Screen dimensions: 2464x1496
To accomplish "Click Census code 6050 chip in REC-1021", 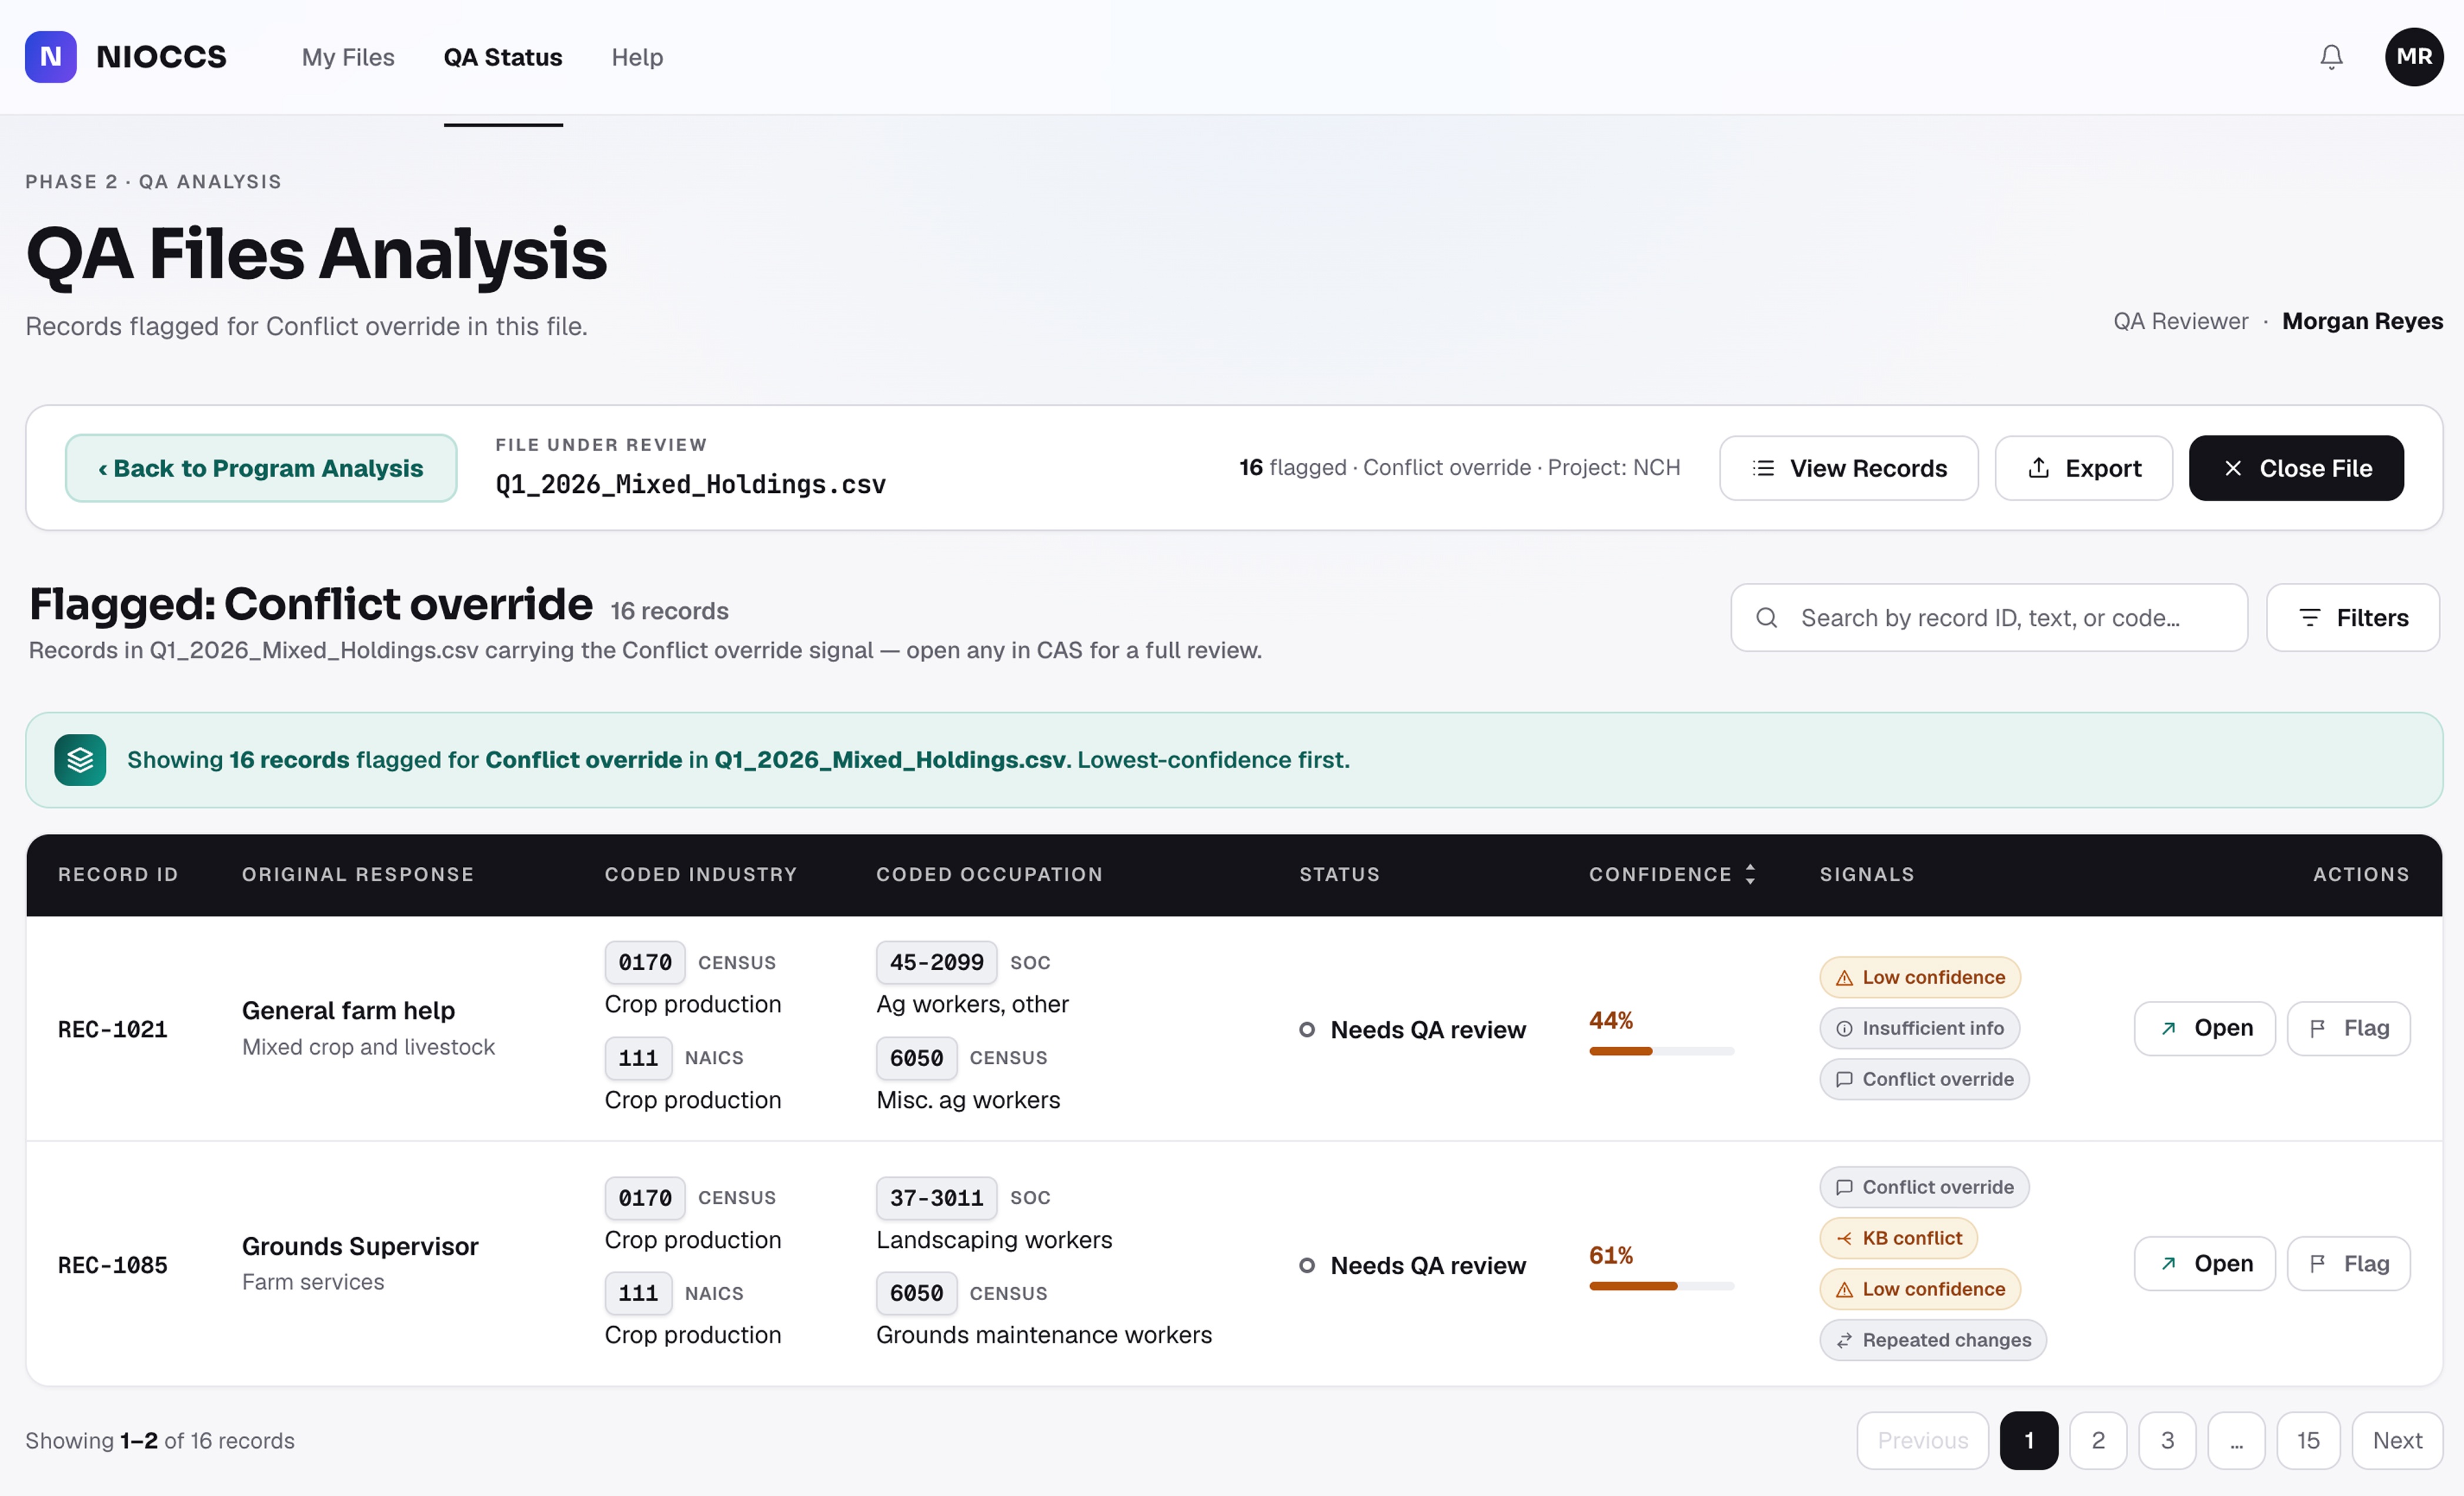I will [x=916, y=1058].
